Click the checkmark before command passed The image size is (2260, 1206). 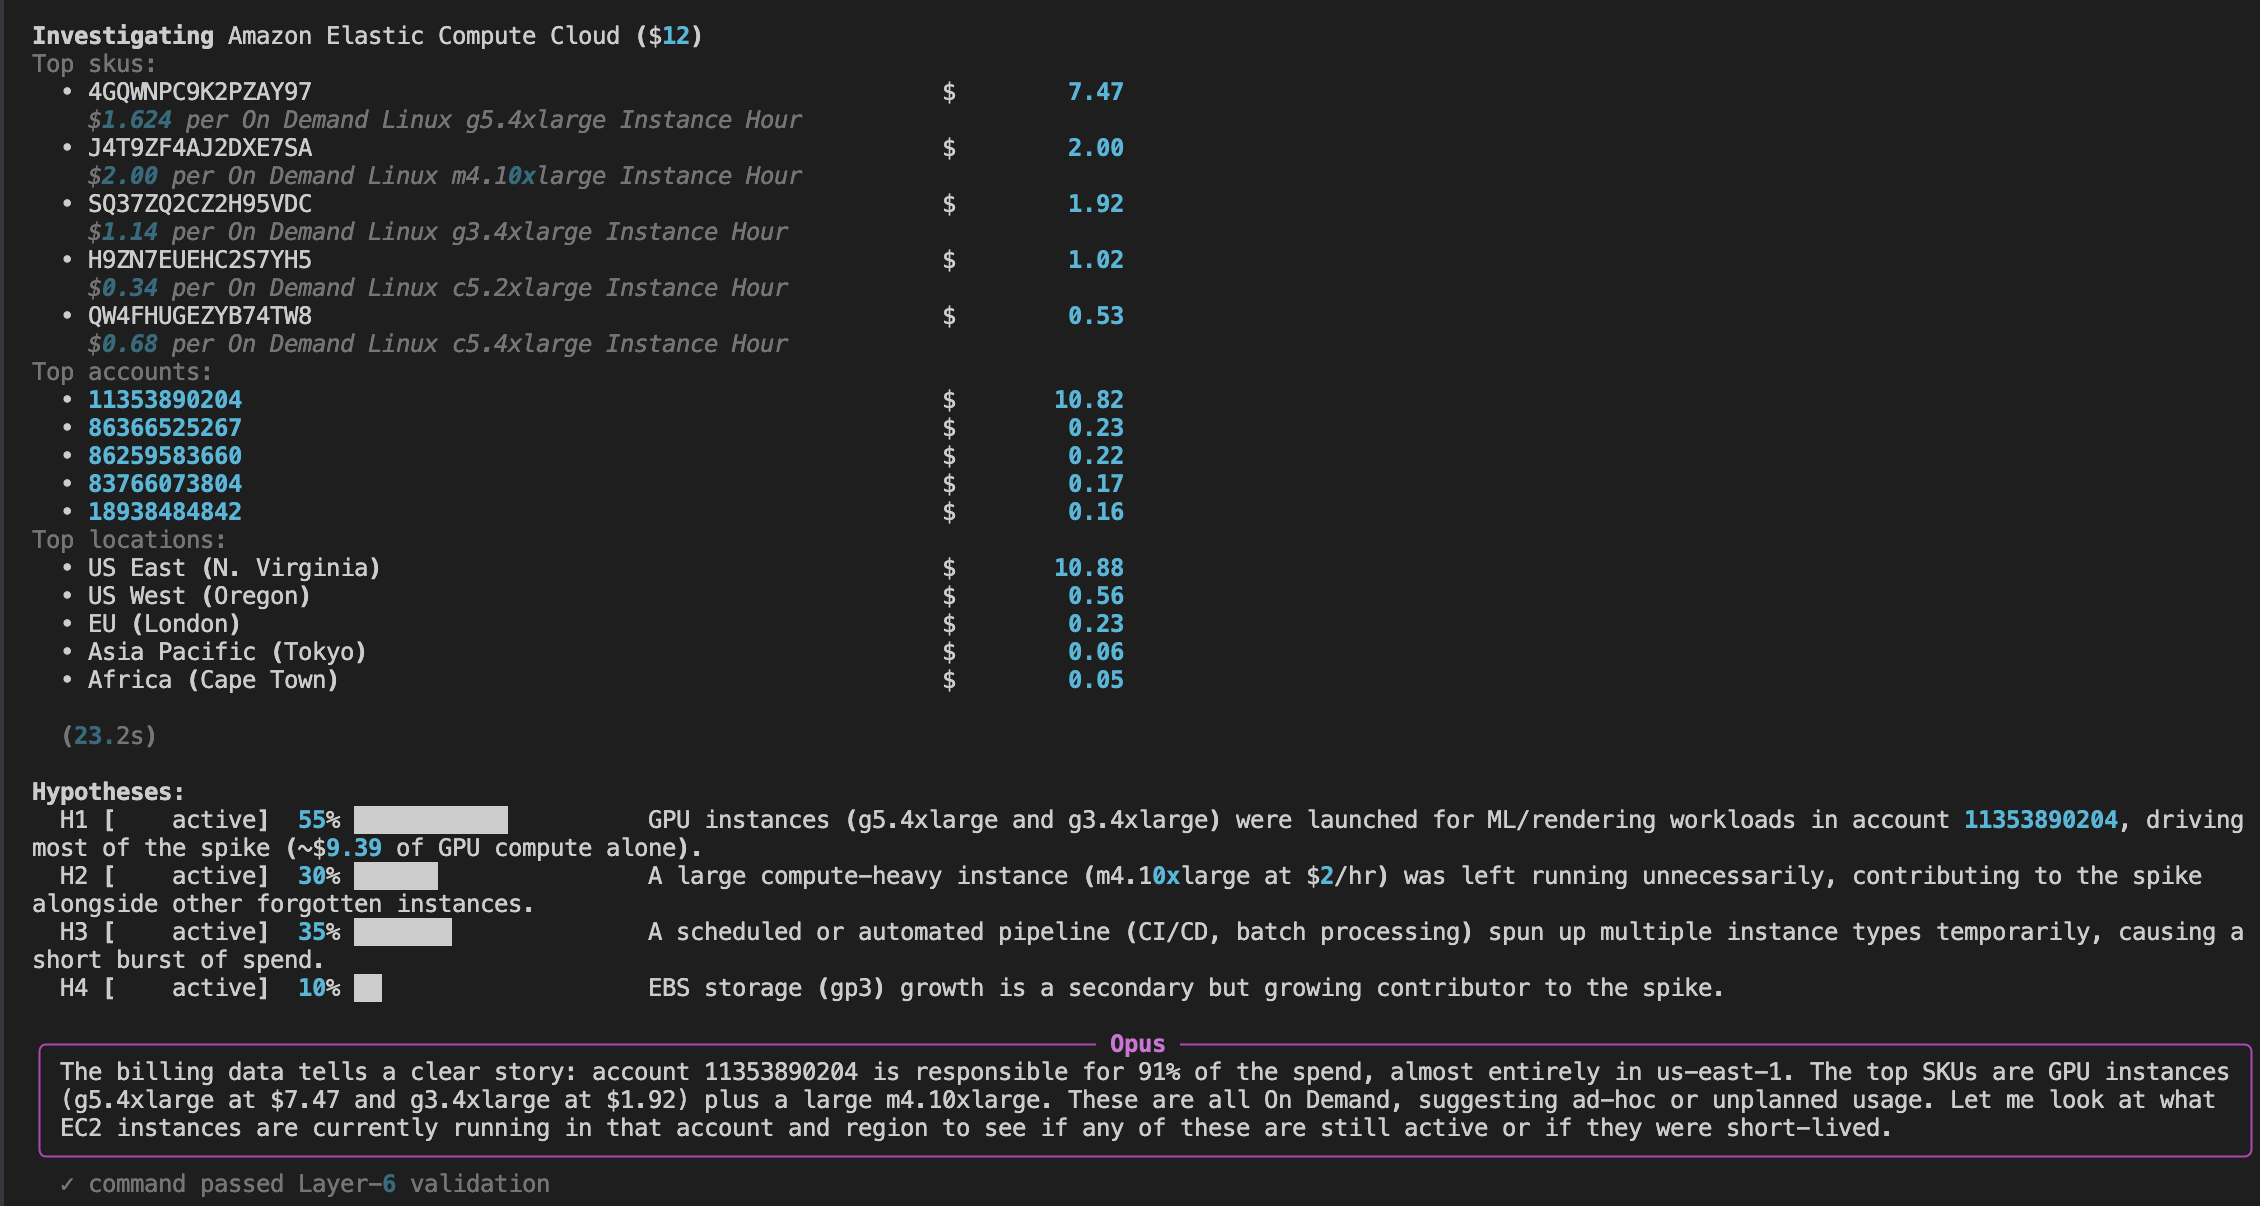(67, 1184)
